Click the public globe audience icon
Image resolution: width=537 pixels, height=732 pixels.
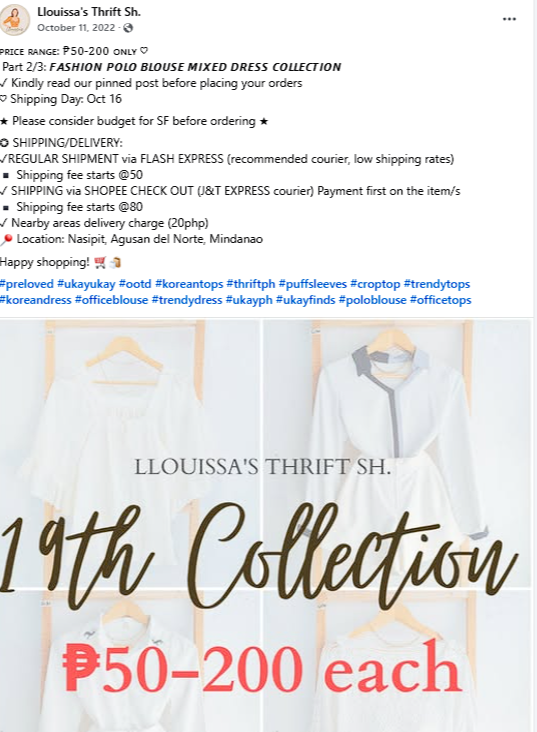(x=128, y=28)
